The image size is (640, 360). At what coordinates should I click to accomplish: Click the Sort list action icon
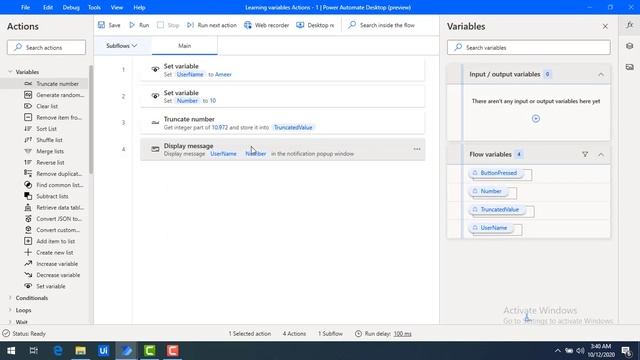point(28,129)
